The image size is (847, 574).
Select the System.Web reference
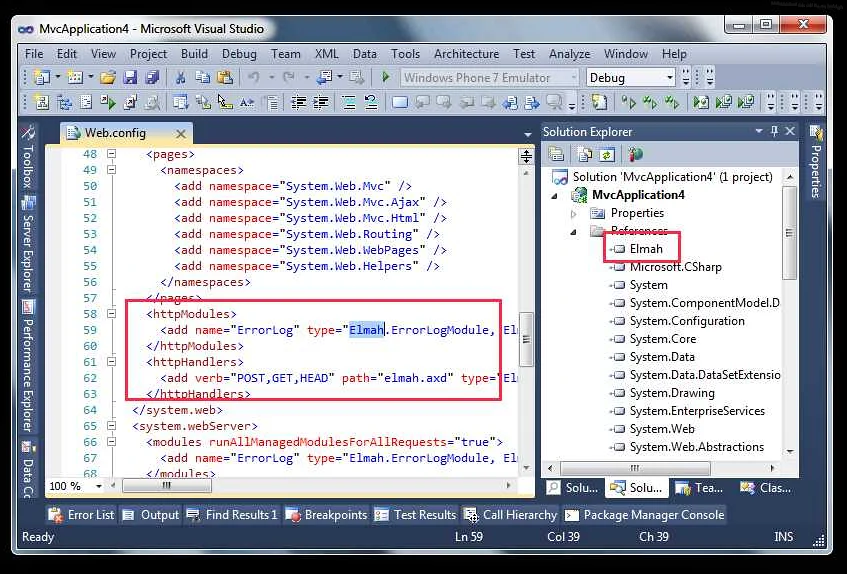(662, 429)
